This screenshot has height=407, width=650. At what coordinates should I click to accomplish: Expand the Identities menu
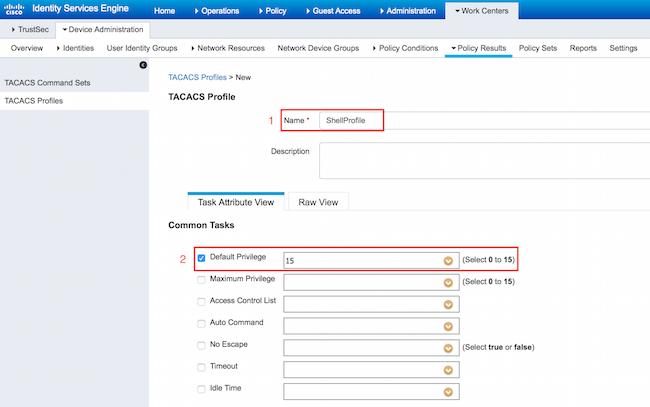(x=75, y=48)
